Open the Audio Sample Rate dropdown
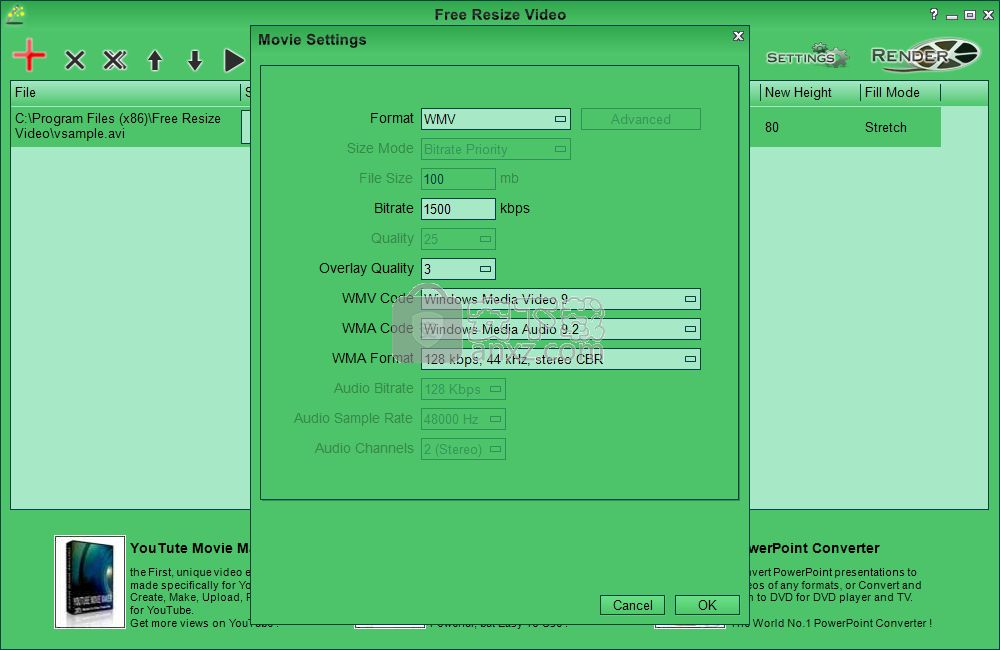The width and height of the screenshot is (1000, 650). click(x=463, y=419)
